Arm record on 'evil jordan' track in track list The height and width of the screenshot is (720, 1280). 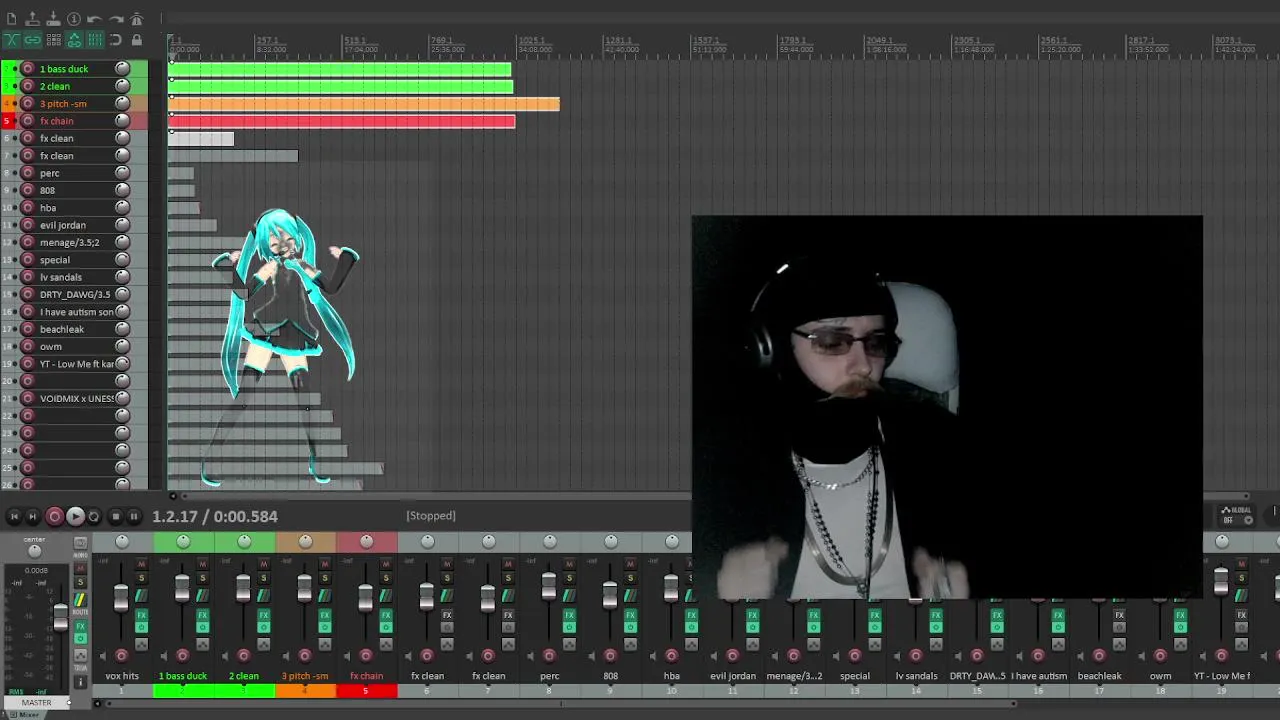(28, 225)
